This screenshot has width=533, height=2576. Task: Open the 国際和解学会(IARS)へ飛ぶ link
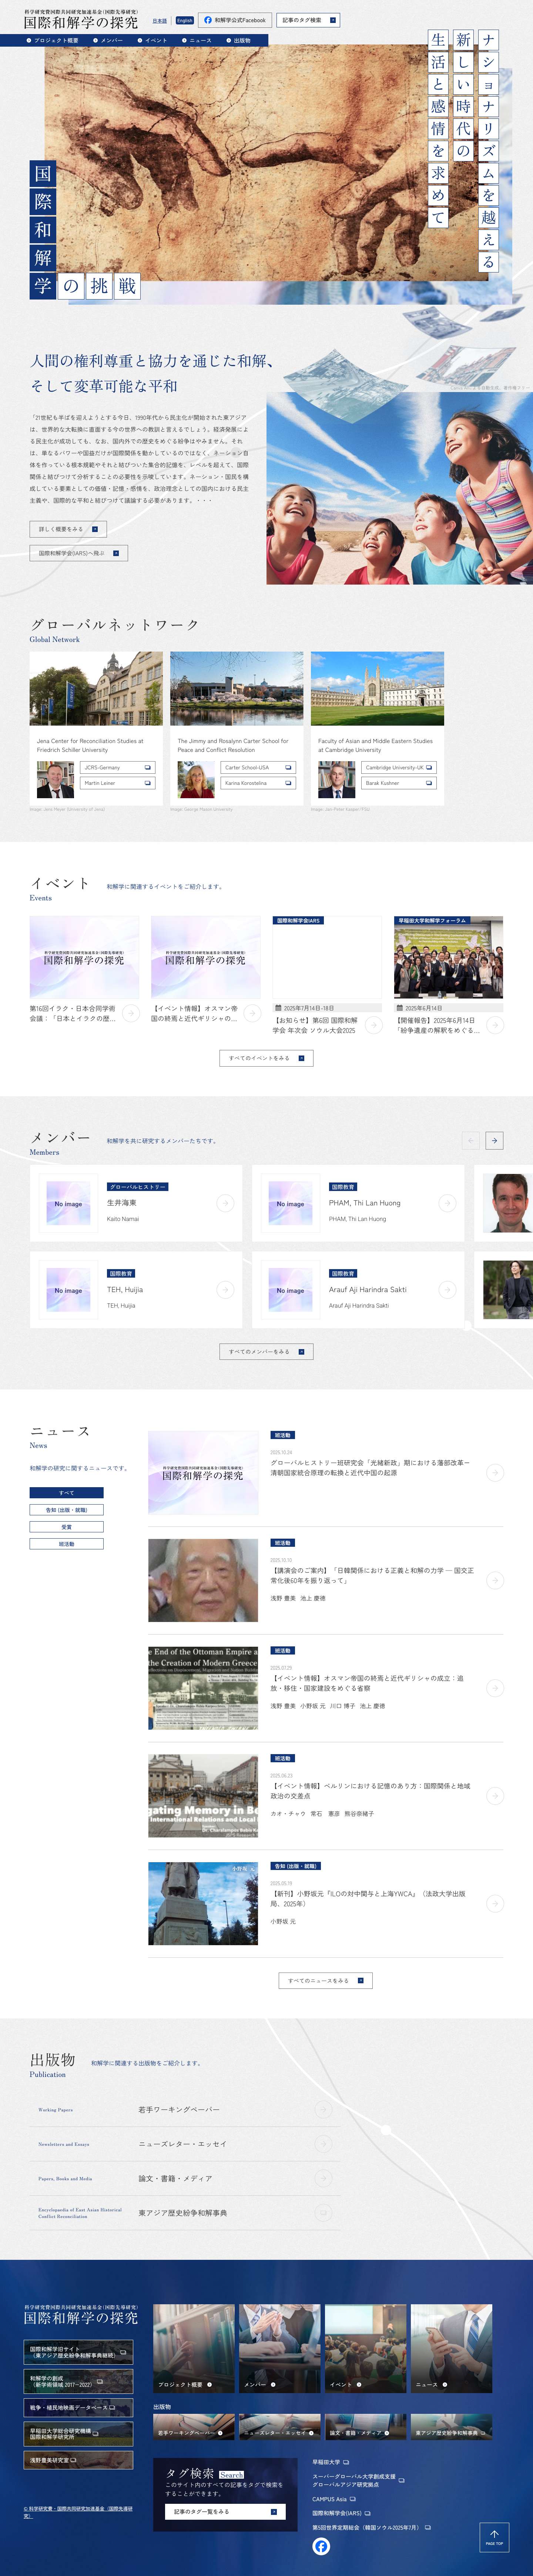[x=78, y=553]
